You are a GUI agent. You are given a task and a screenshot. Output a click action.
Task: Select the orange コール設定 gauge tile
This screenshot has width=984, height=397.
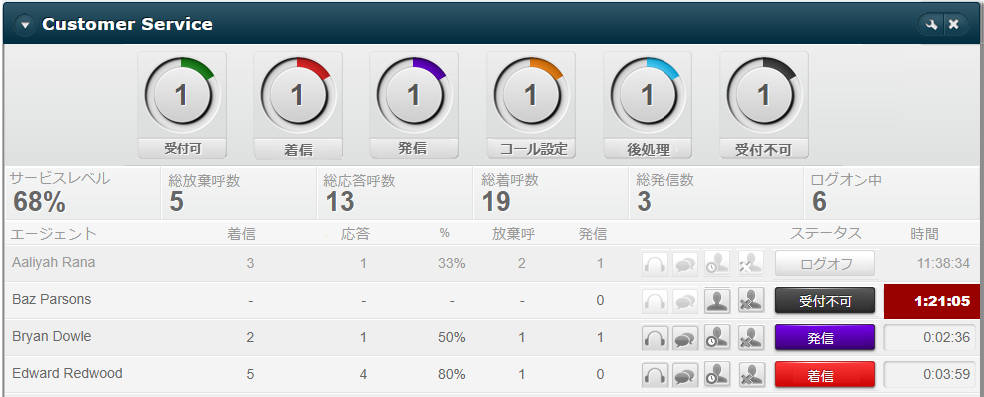point(531,105)
